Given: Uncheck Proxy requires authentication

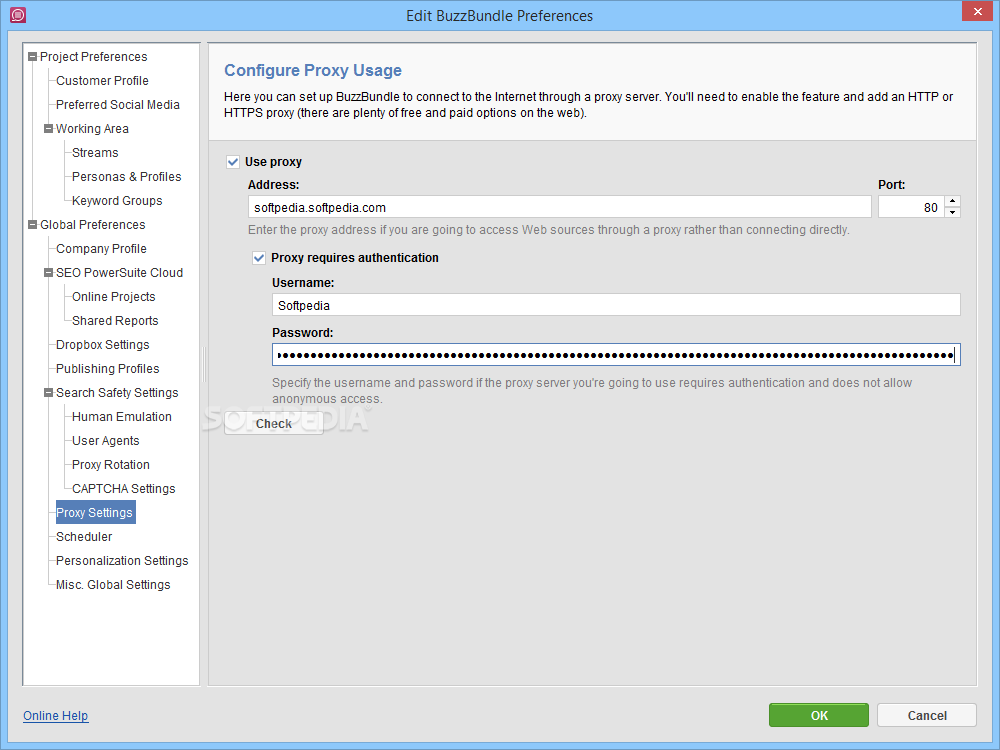Looking at the screenshot, I should (259, 258).
